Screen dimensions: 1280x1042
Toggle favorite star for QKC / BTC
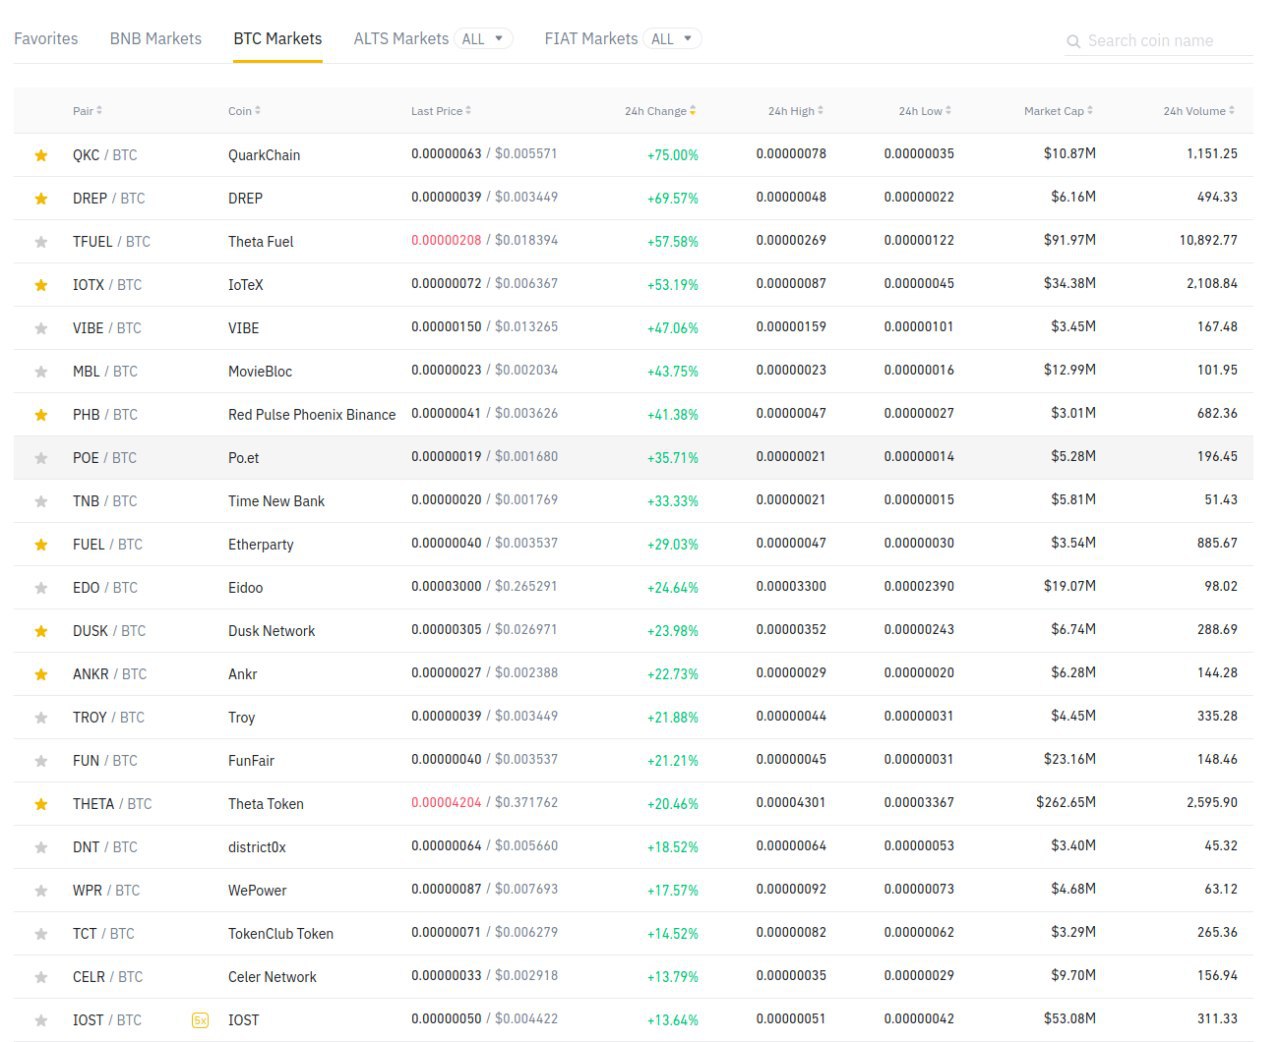click(41, 155)
